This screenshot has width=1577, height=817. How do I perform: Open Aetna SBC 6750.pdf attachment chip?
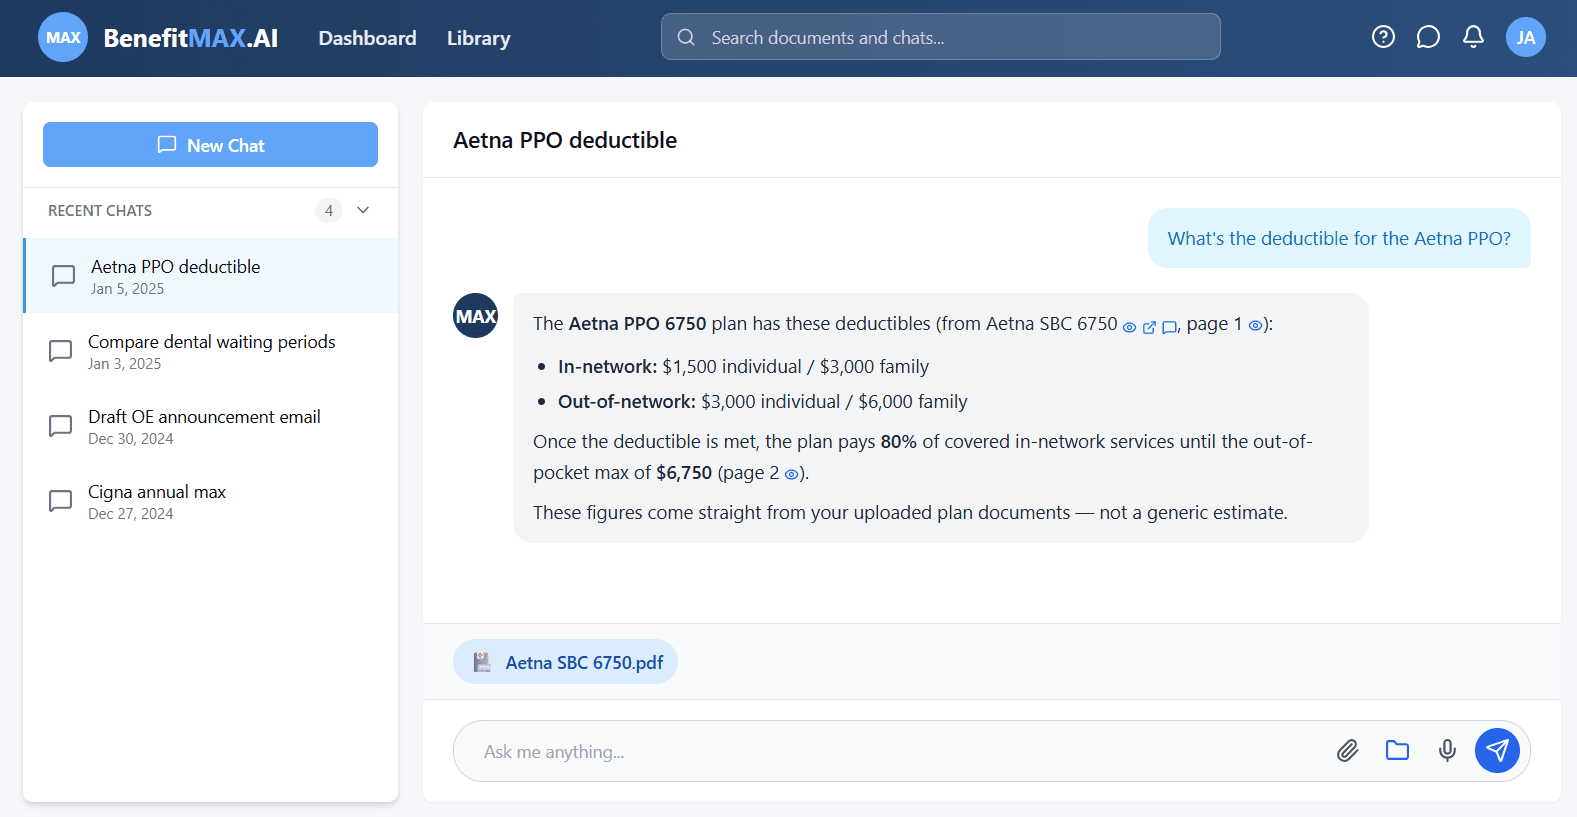[565, 662]
